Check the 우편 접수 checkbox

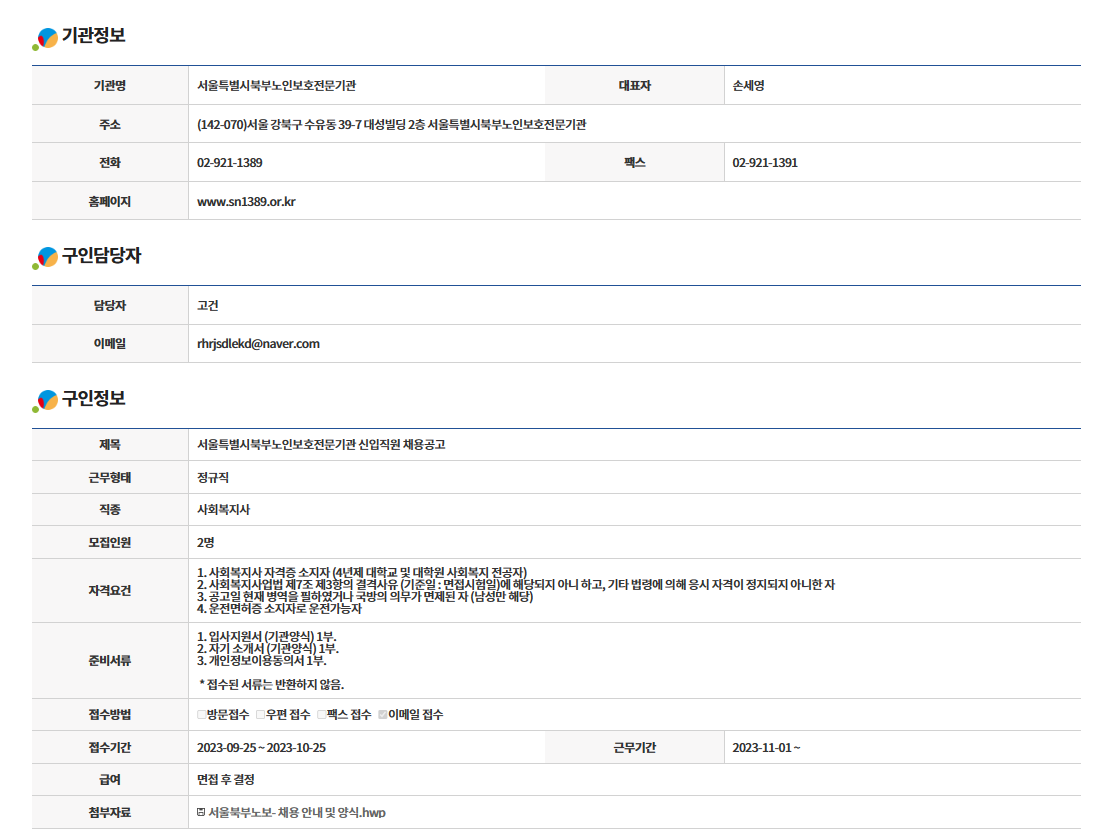pos(260,715)
